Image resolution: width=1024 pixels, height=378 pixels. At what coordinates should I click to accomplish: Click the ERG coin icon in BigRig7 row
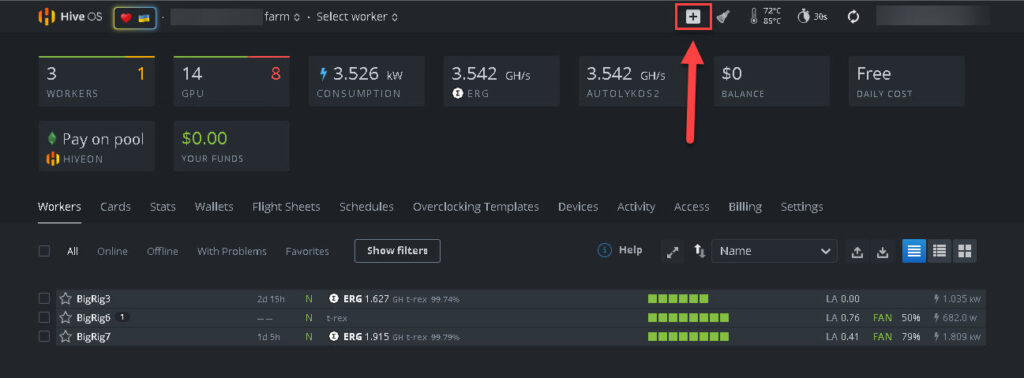pos(334,337)
